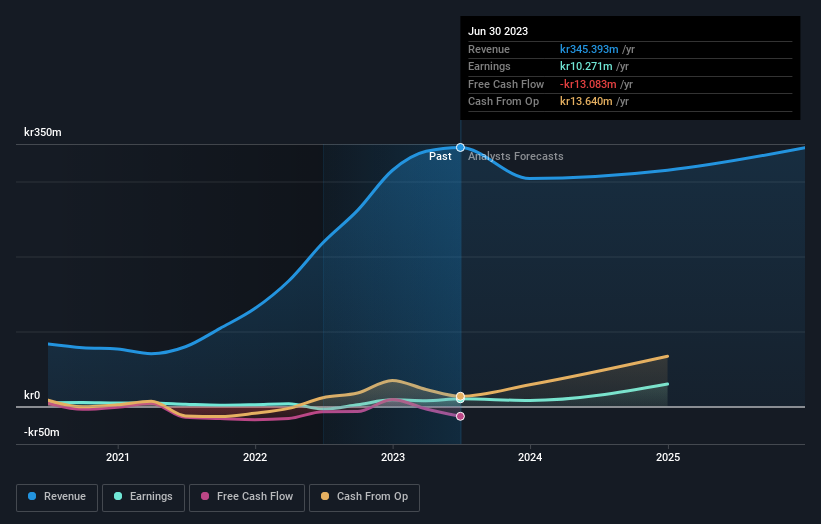The height and width of the screenshot is (524, 821).
Task: Click the kr345.393m revenue value
Action: (589, 49)
